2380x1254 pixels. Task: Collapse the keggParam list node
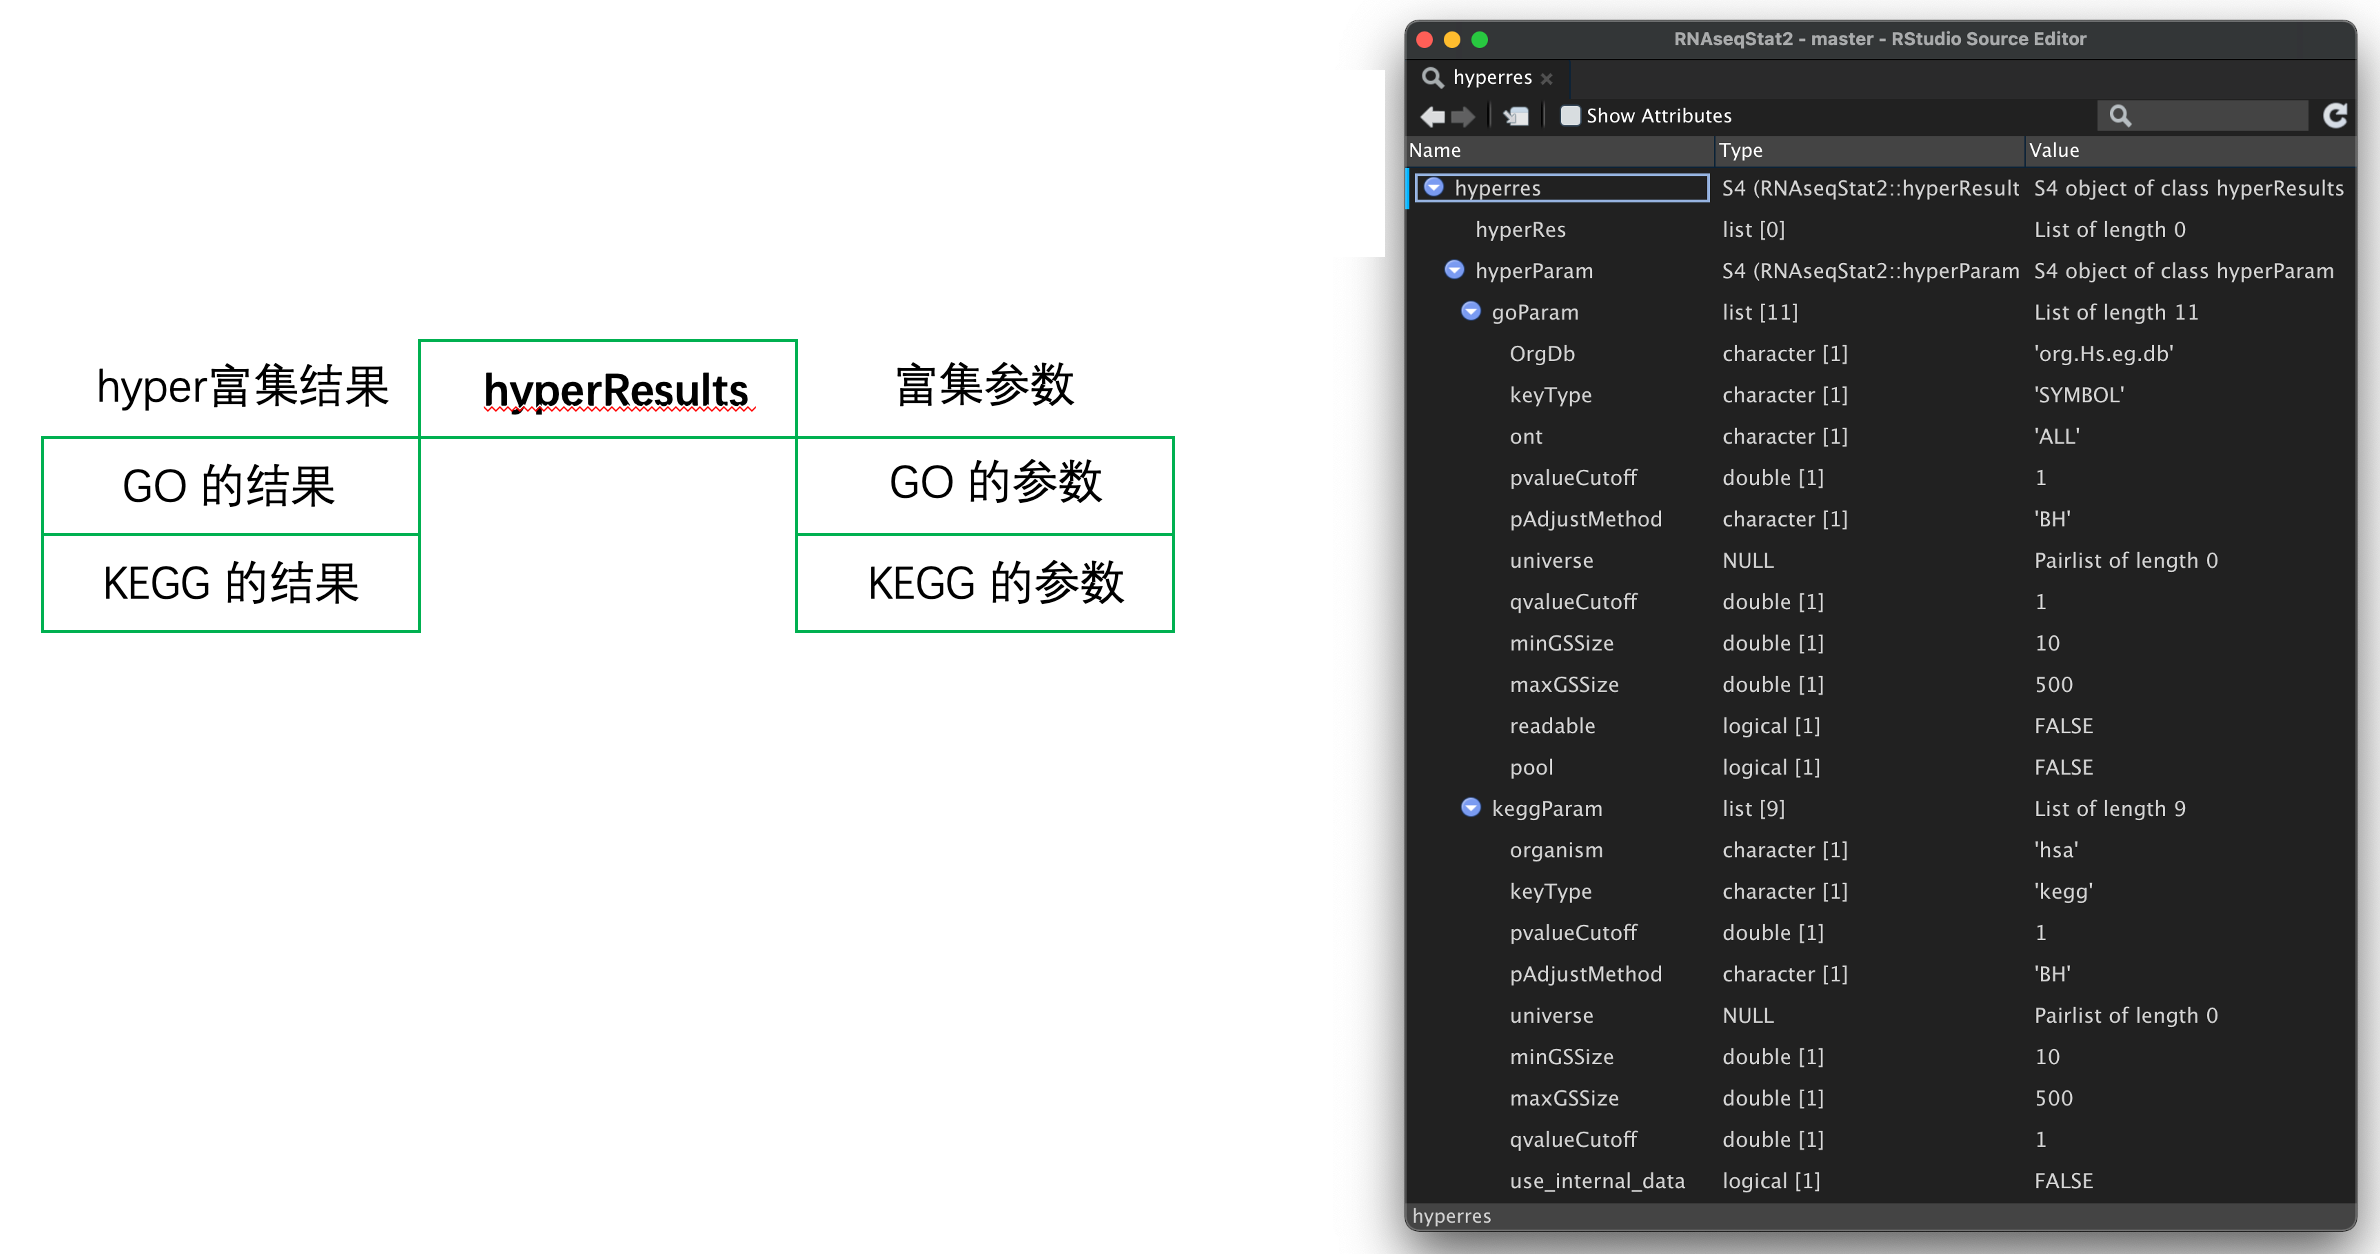click(1471, 807)
